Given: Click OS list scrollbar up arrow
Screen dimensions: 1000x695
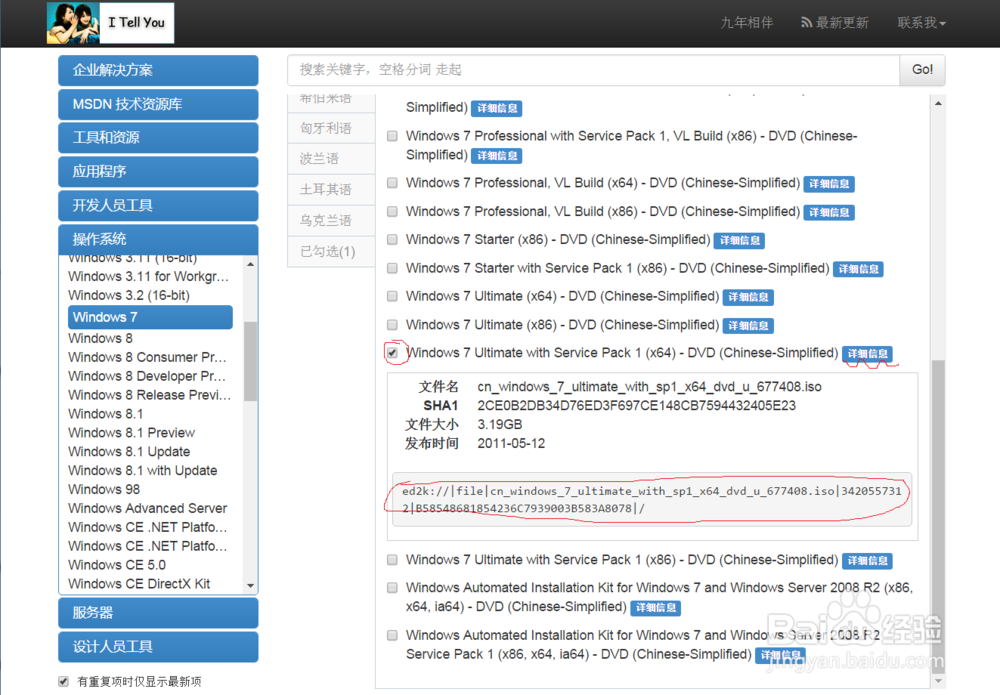Looking at the screenshot, I should [x=251, y=263].
